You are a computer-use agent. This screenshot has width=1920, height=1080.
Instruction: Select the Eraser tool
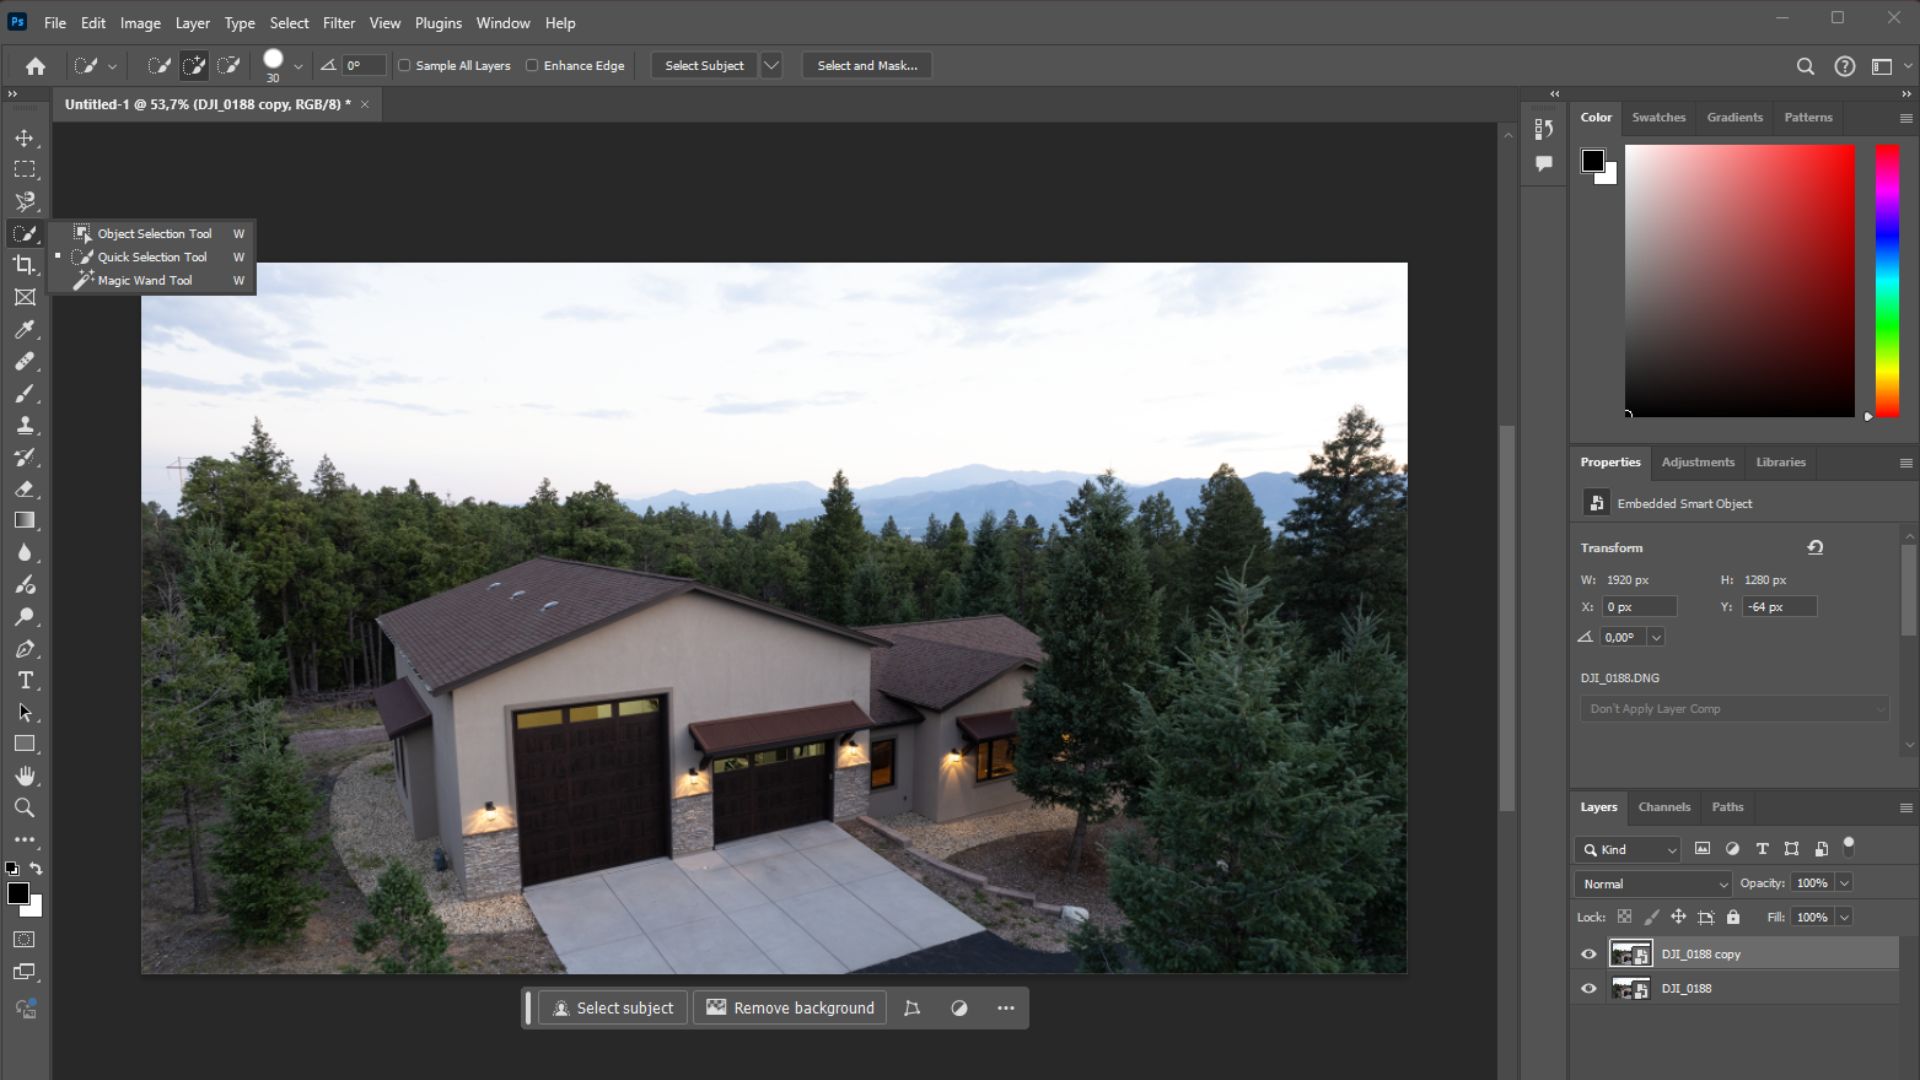[25, 489]
